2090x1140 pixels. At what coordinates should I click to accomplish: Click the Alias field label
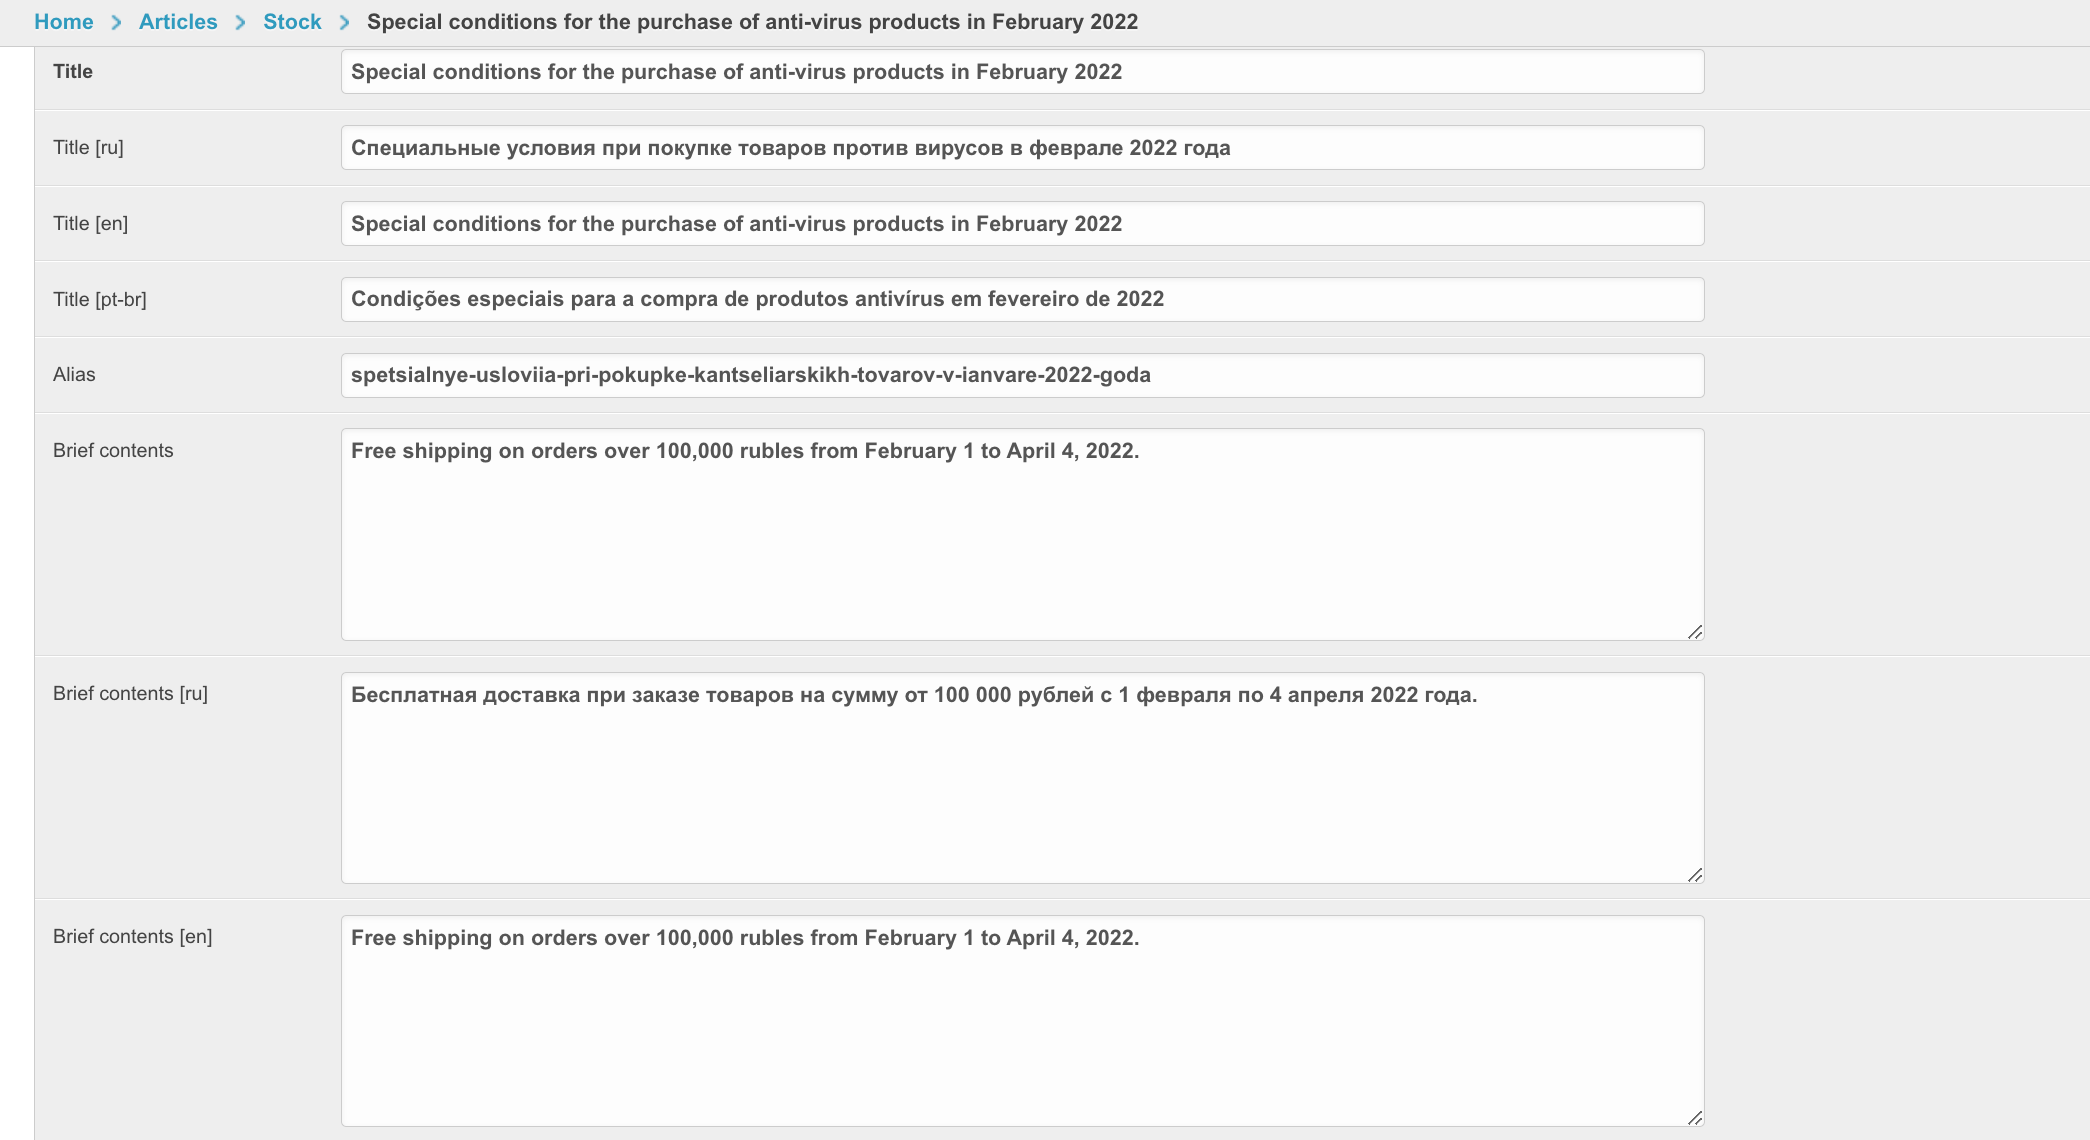(x=74, y=375)
